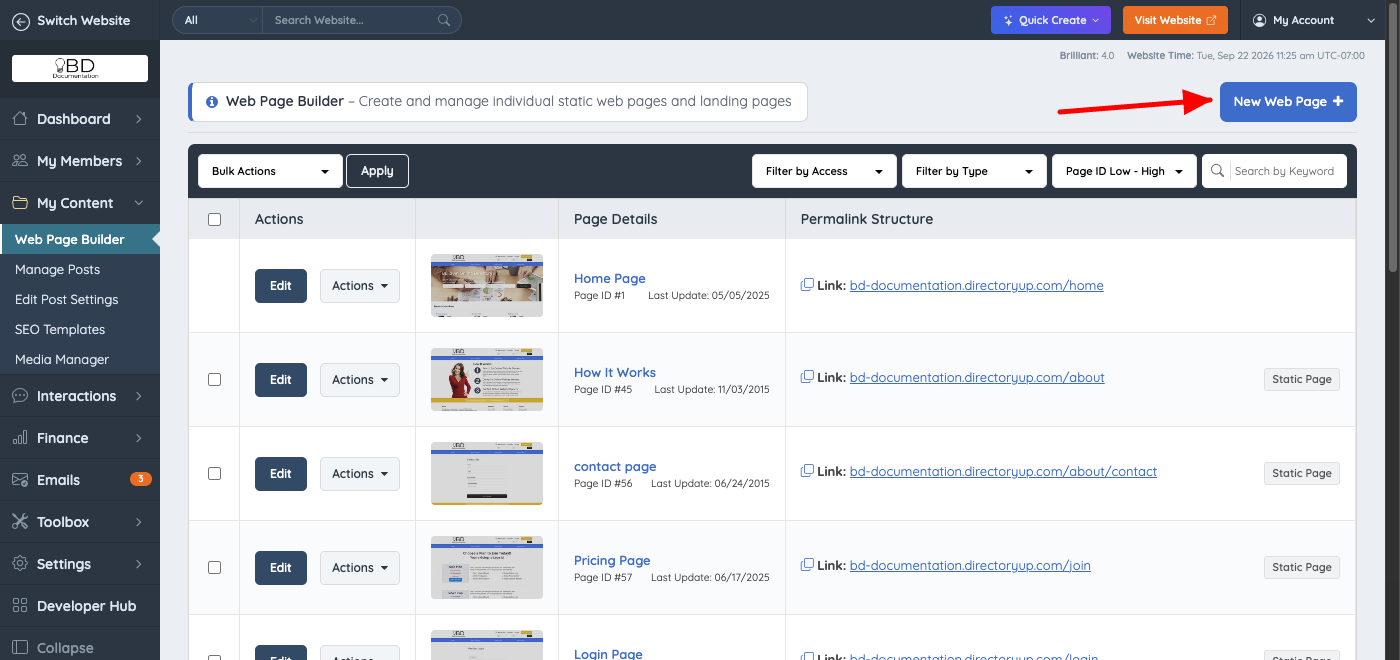This screenshot has height=660, width=1400.
Task: Copy the Home Page link icon
Action: point(807,285)
